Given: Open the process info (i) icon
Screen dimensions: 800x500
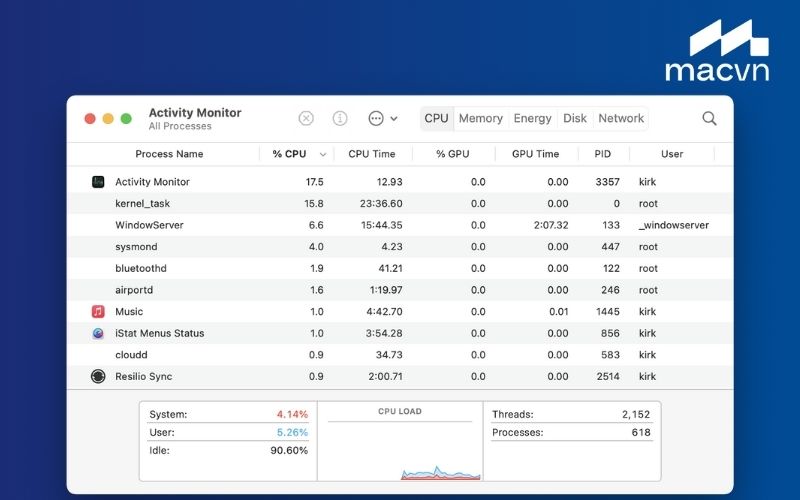Looking at the screenshot, I should (340, 118).
